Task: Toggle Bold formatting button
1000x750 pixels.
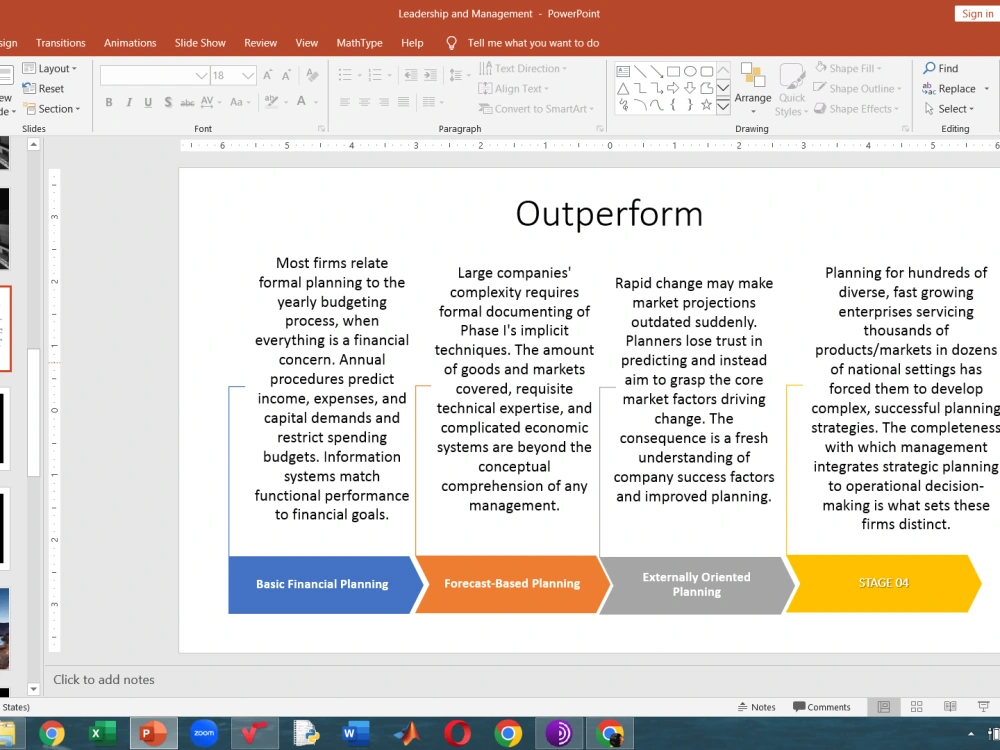Action: coord(109,102)
